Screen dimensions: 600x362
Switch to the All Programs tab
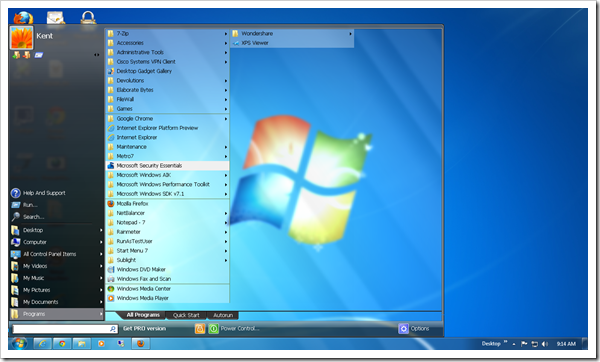pos(143,315)
